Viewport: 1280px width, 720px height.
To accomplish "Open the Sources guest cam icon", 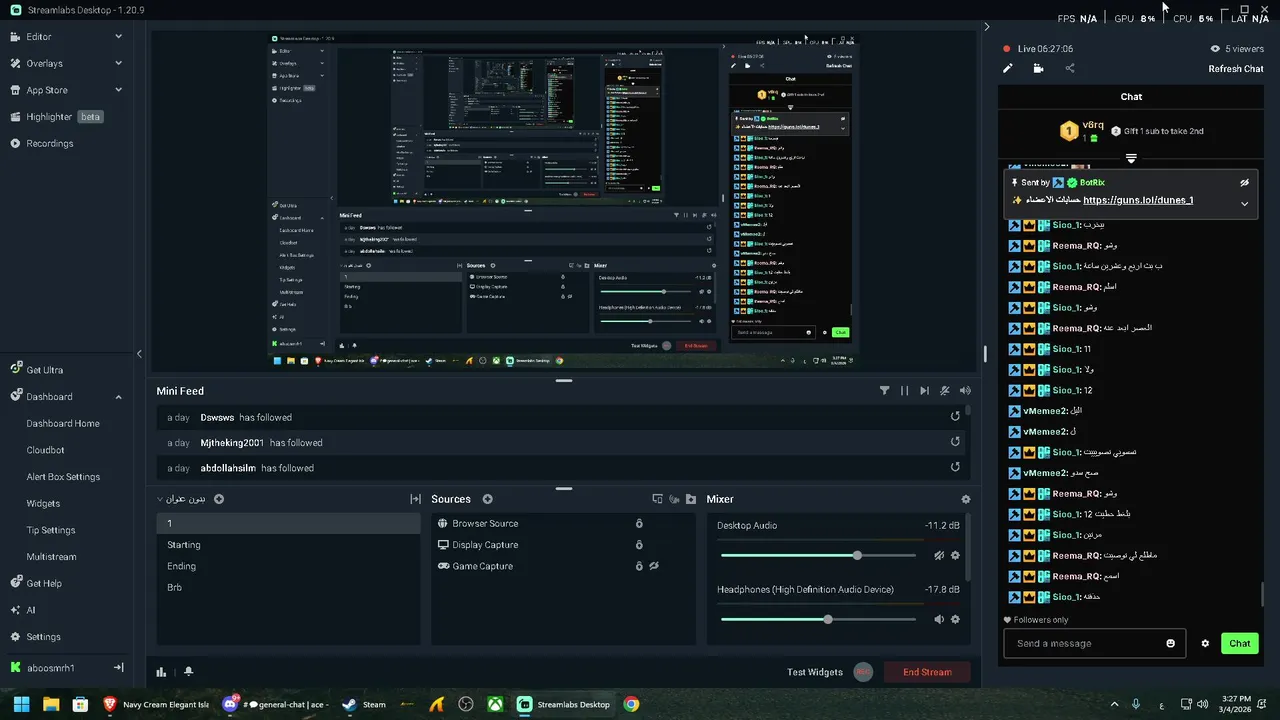I will (674, 499).
